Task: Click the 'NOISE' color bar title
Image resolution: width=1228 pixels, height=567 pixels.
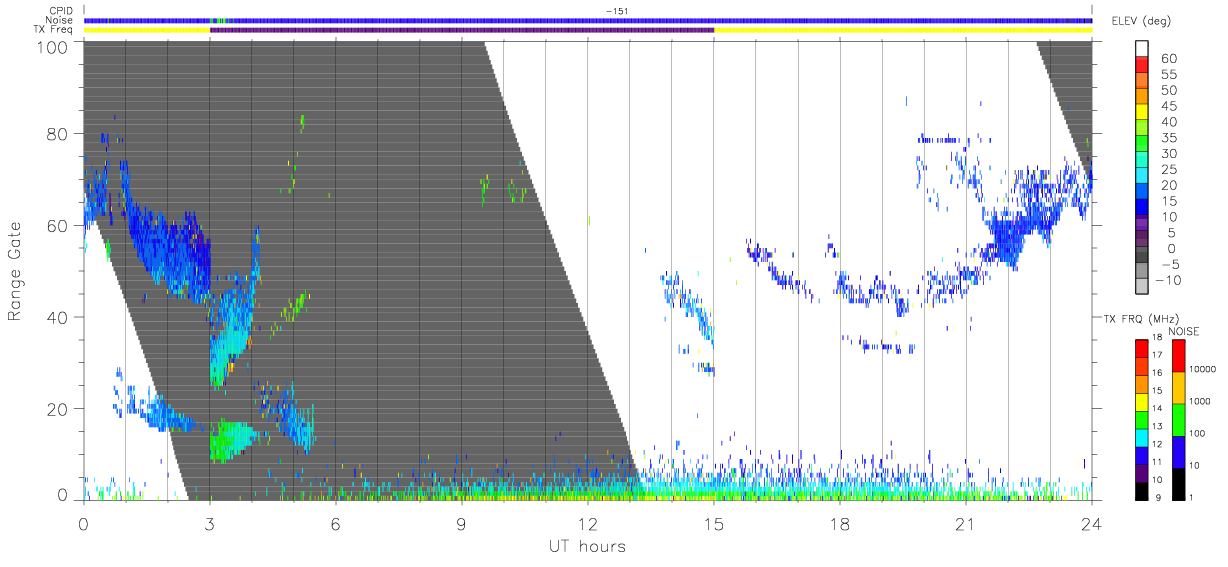Action: [x=1183, y=330]
